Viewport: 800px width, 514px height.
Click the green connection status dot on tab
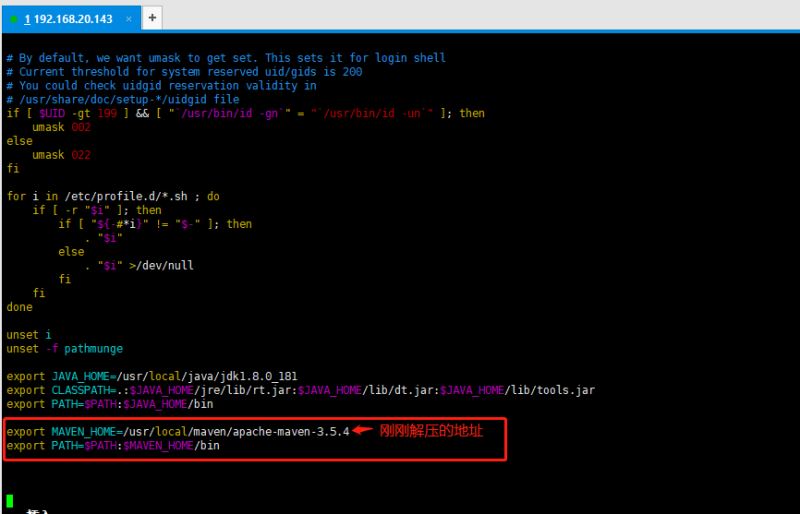point(14,19)
